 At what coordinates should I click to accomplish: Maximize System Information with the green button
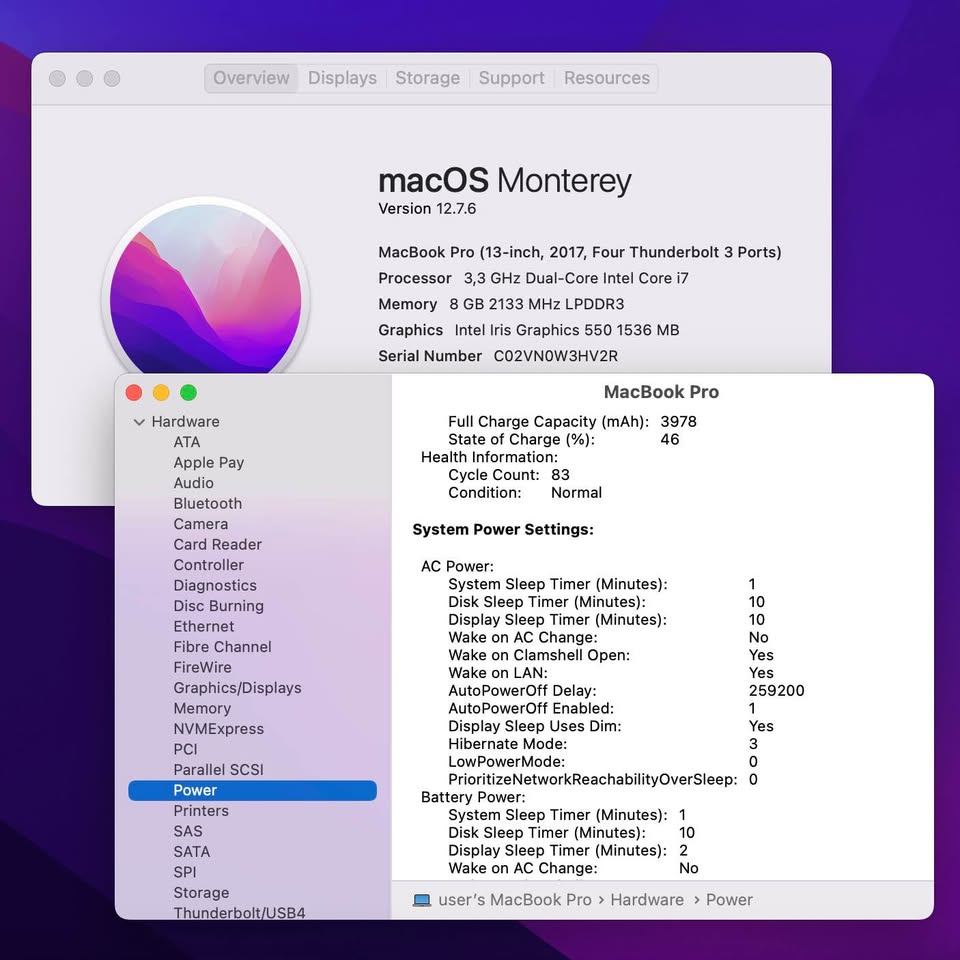tap(189, 393)
